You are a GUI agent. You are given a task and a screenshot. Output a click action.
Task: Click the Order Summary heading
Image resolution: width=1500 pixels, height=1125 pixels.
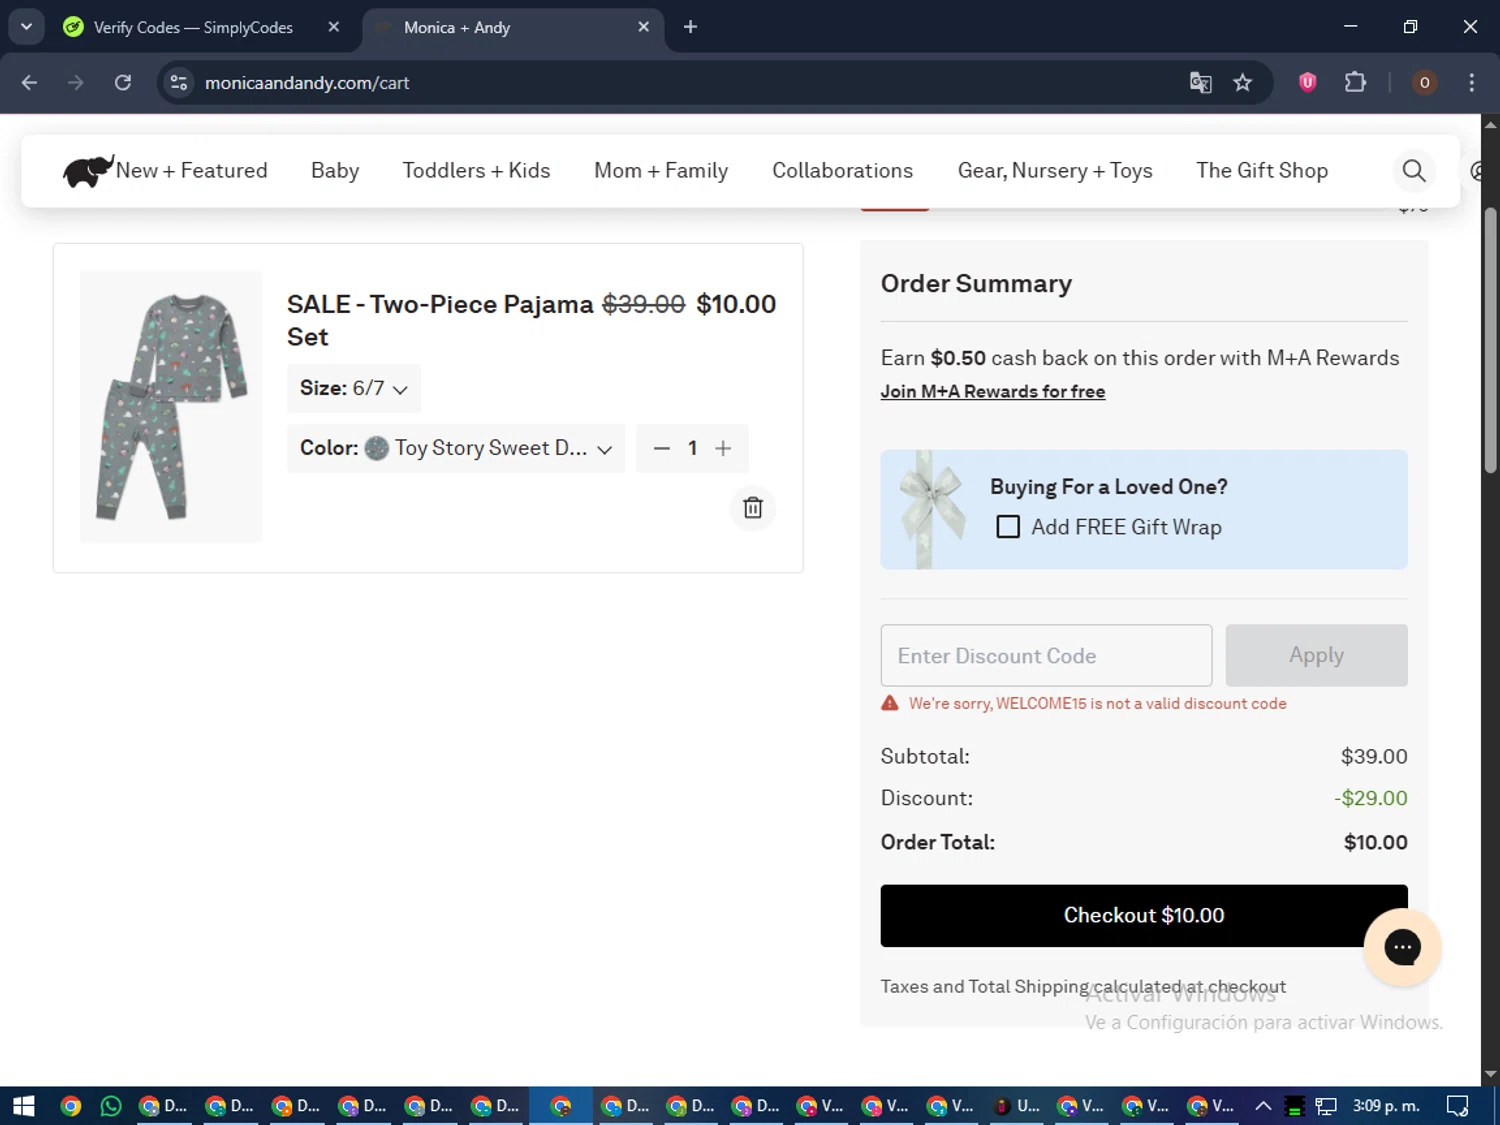(x=976, y=284)
